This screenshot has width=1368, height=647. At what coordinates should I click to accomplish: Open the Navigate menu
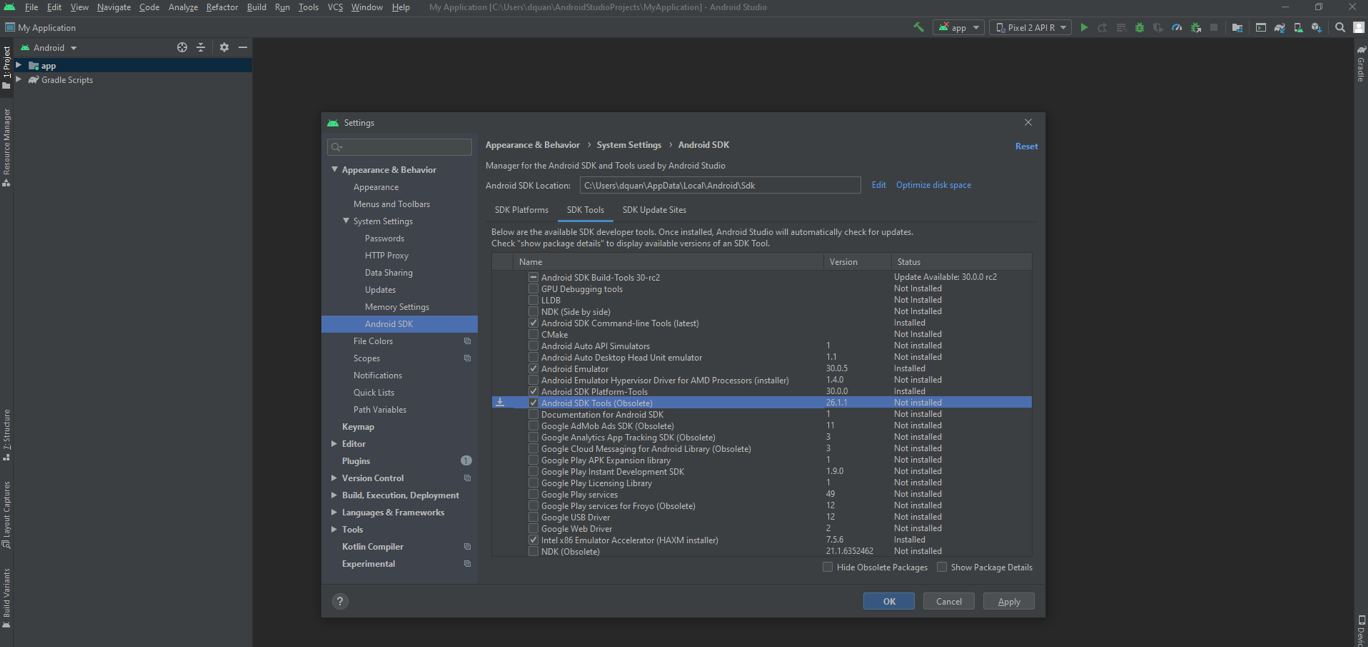coord(113,7)
